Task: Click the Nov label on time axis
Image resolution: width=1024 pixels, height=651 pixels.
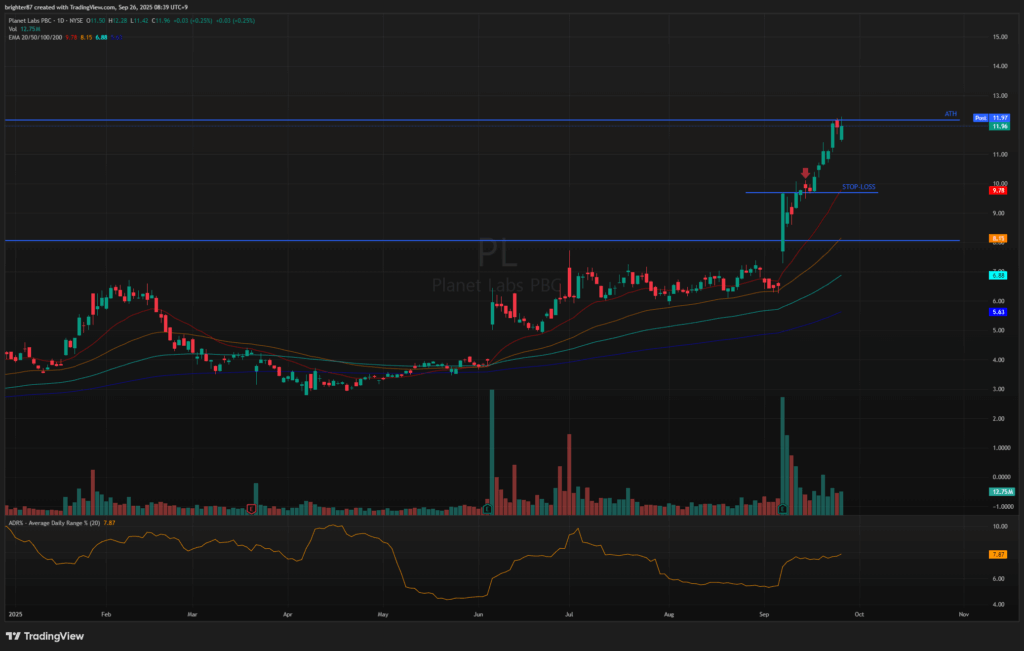Action: coord(963,614)
